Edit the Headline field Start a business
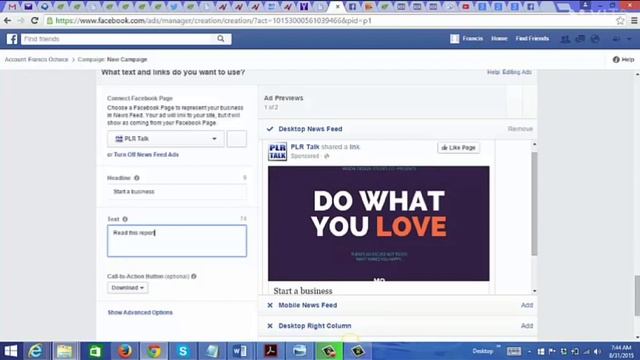This screenshot has height=360, width=640. (x=177, y=191)
